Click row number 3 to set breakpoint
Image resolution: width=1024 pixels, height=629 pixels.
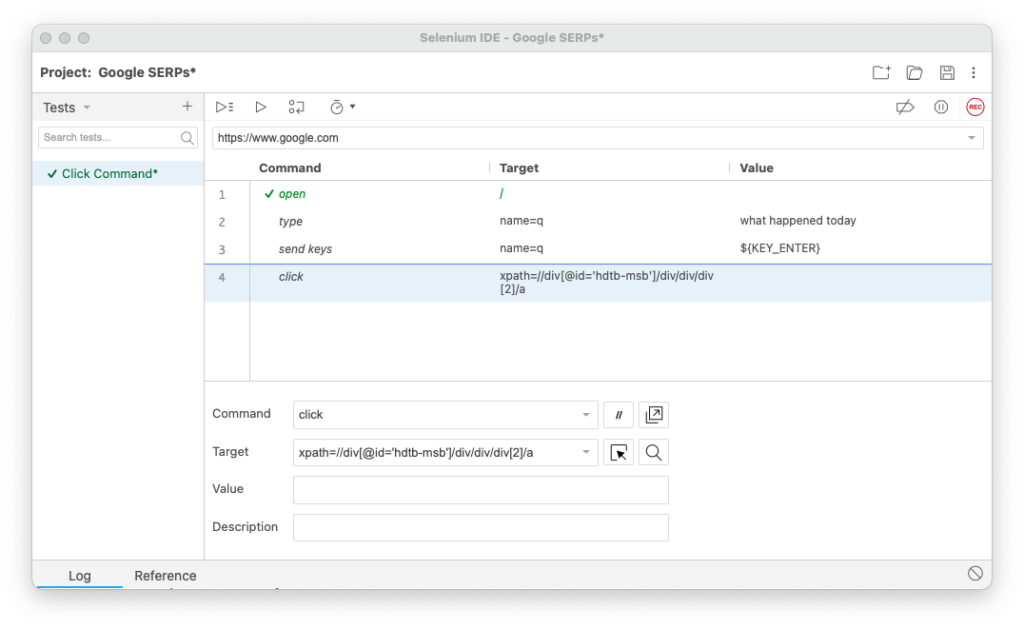pos(222,250)
